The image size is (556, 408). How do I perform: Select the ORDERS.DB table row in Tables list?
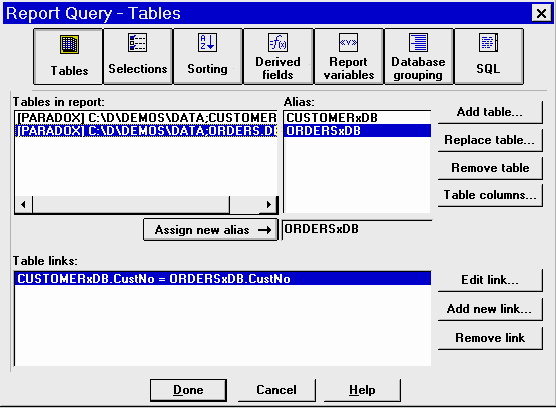(x=146, y=130)
